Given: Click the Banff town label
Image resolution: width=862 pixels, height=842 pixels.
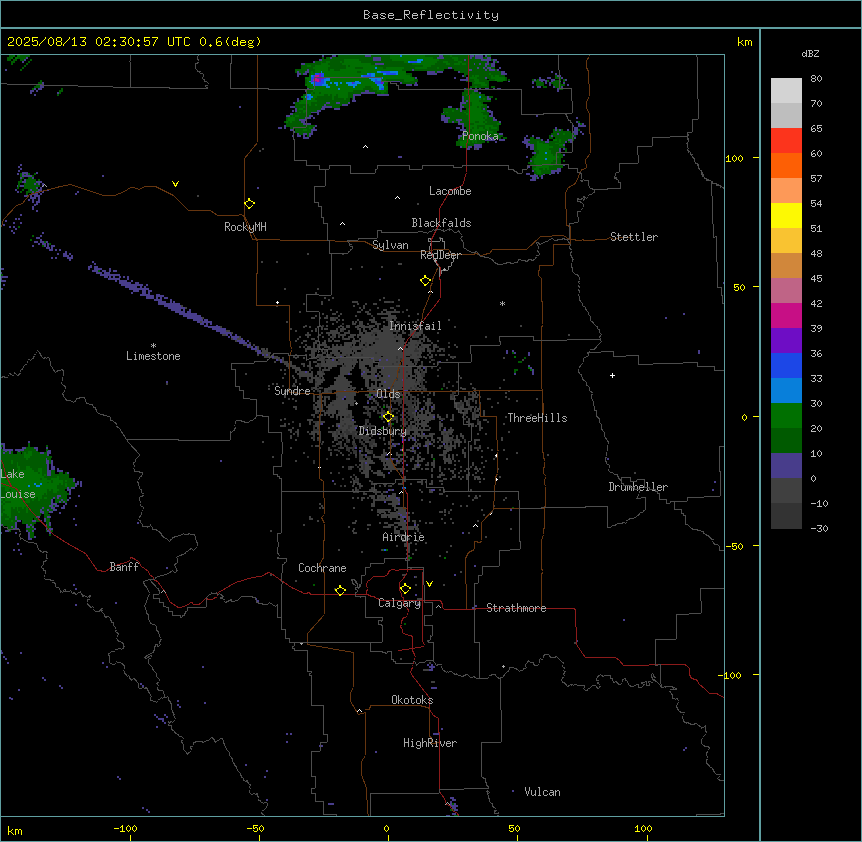Looking at the screenshot, I should click(x=124, y=567).
